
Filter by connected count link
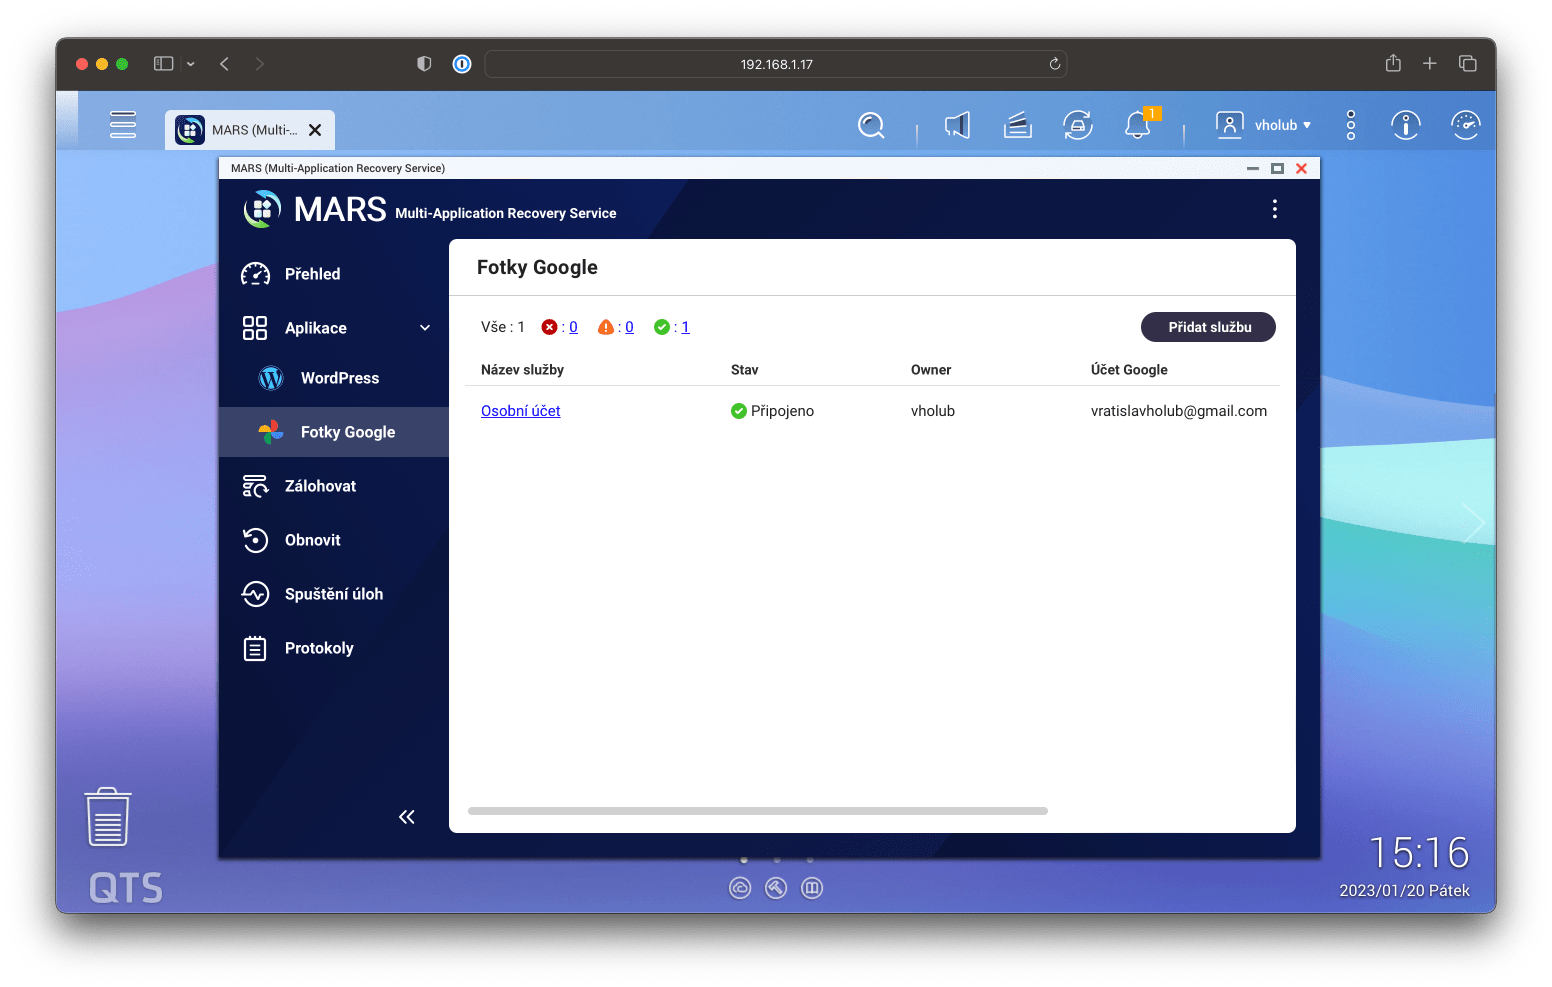click(x=685, y=327)
